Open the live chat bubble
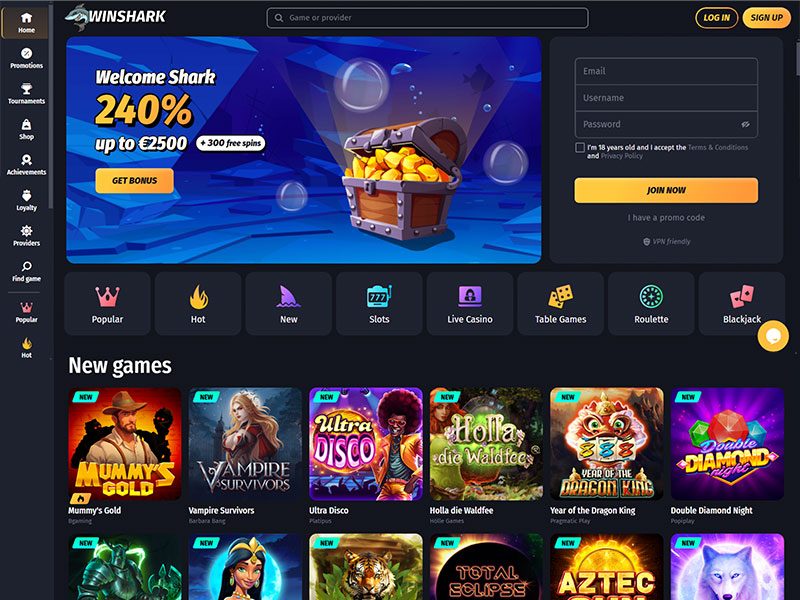This screenshot has height=600, width=800. [x=773, y=336]
